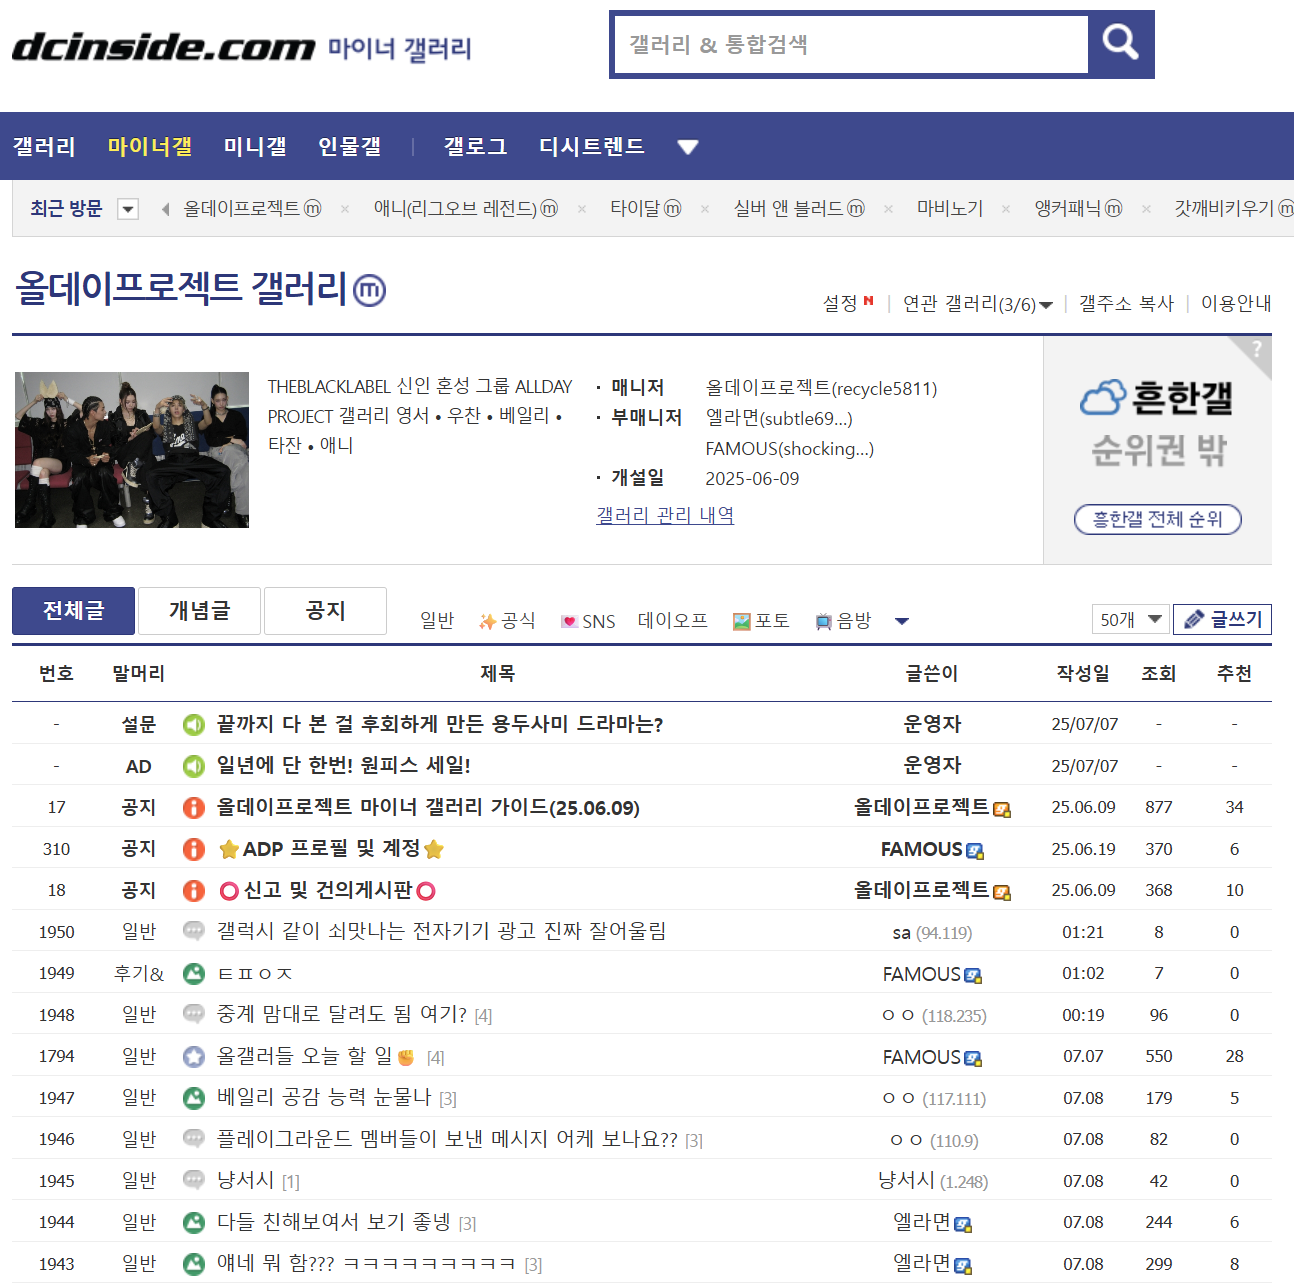Click the cloud icon beside 흔한갤

point(1102,397)
